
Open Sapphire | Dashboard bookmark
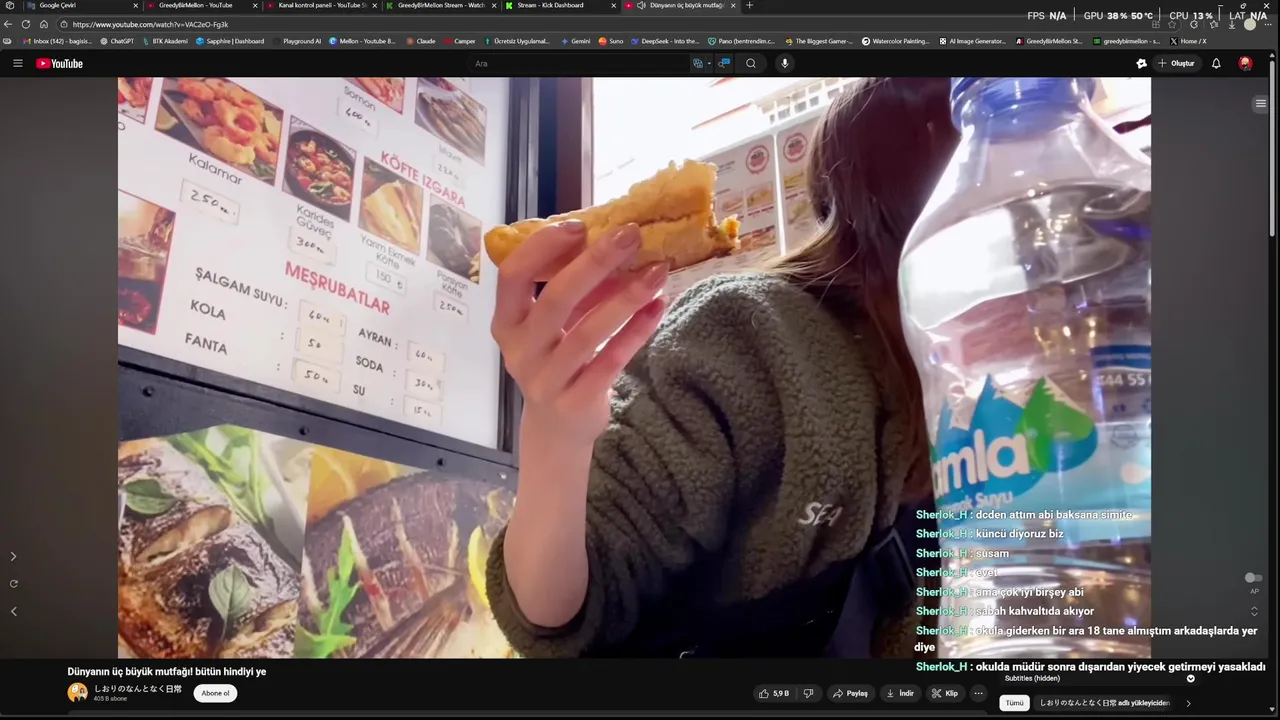pos(230,41)
